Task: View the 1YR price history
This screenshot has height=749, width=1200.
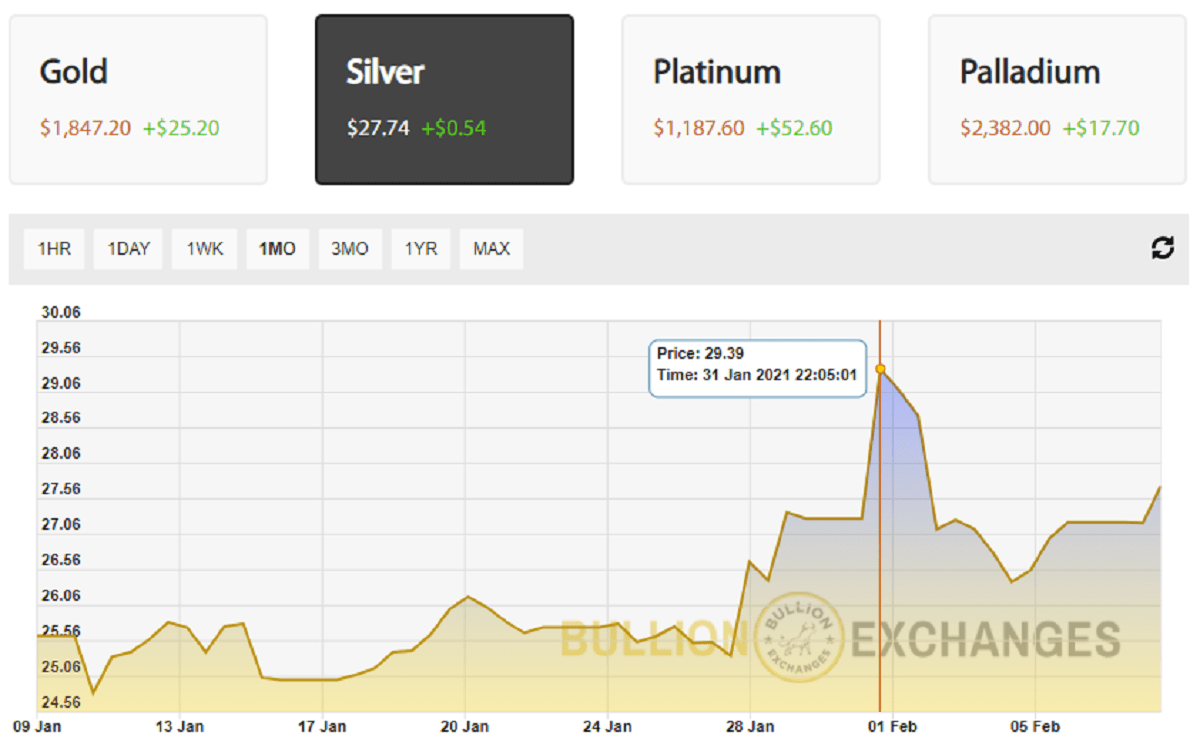Action: tap(421, 249)
